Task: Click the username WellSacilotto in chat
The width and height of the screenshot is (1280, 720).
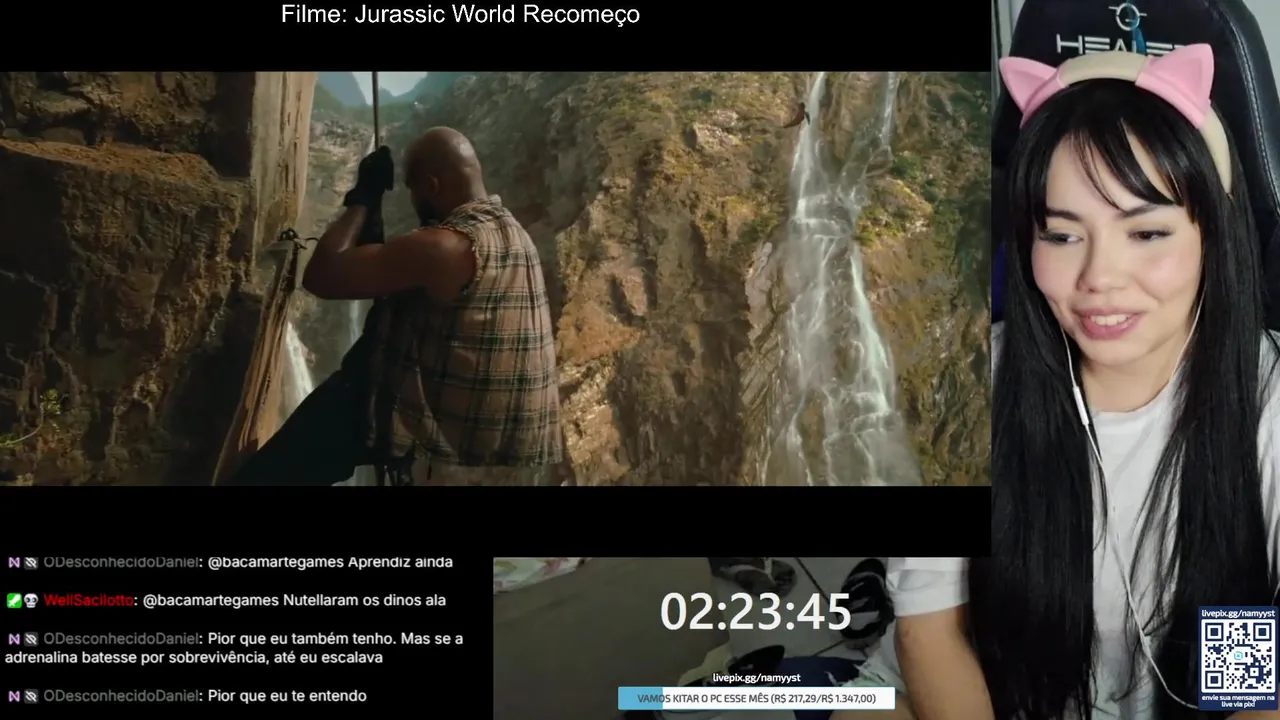Action: tap(88, 600)
